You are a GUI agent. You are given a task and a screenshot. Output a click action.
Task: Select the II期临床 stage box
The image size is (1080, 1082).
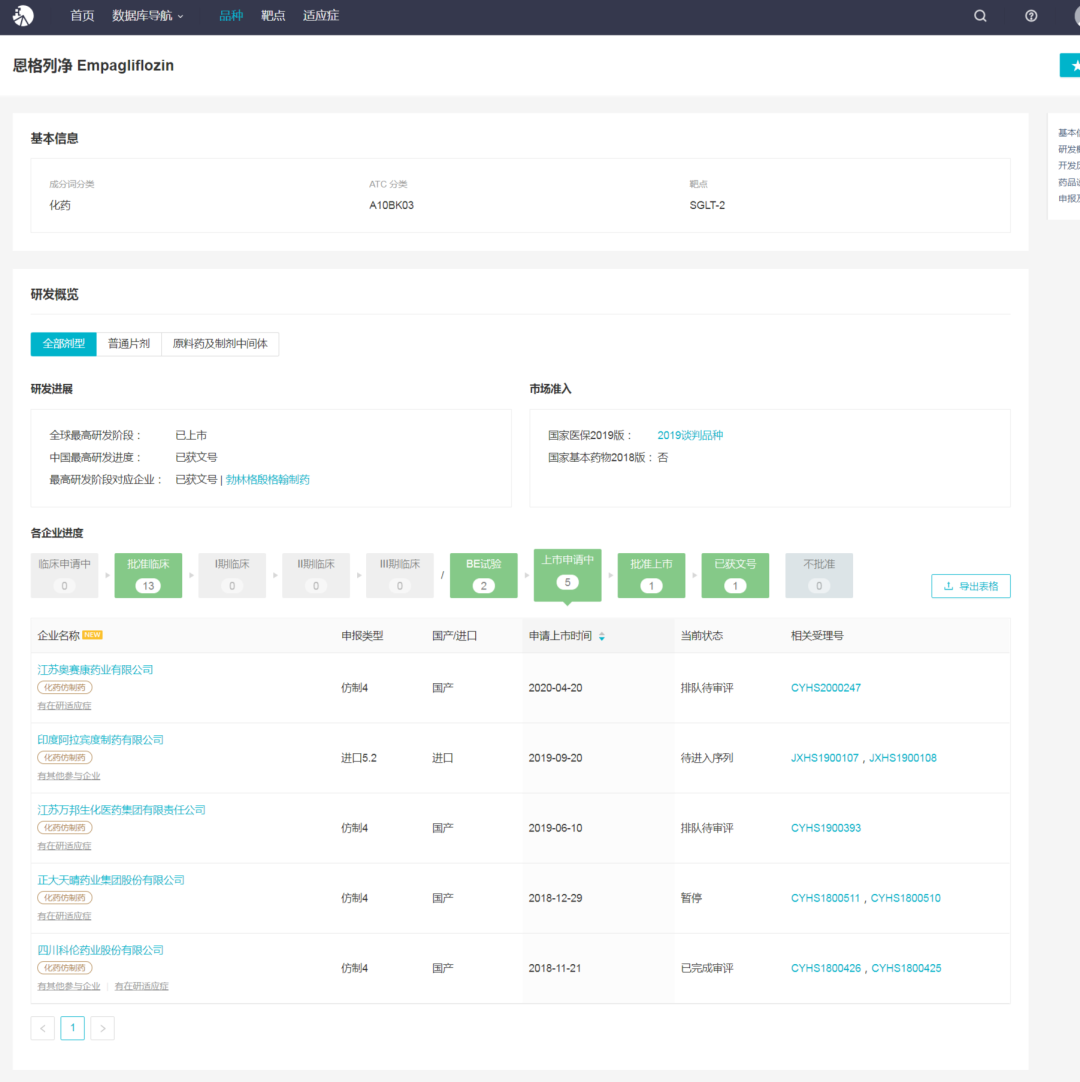click(x=316, y=575)
